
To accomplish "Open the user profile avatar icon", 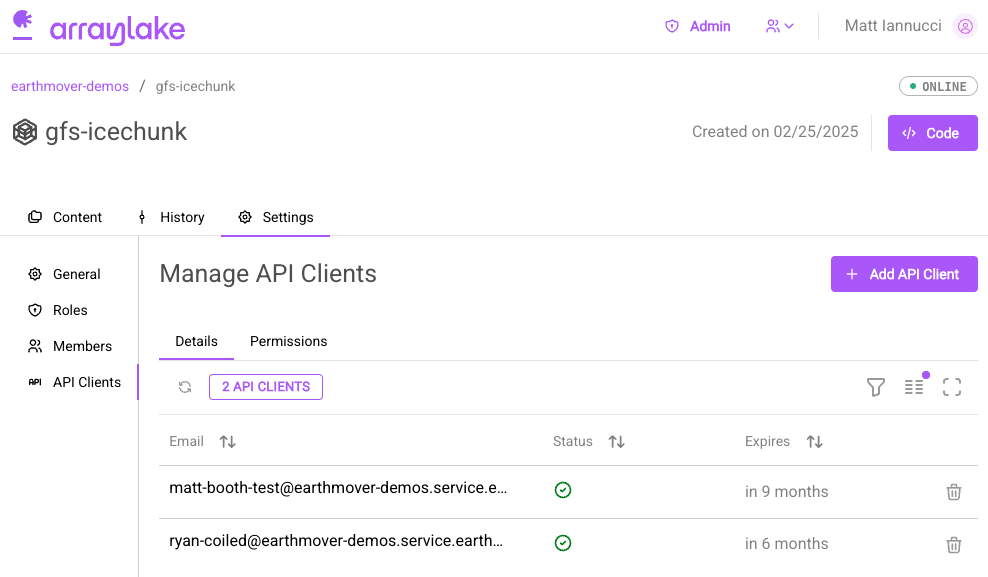I will (x=965, y=27).
